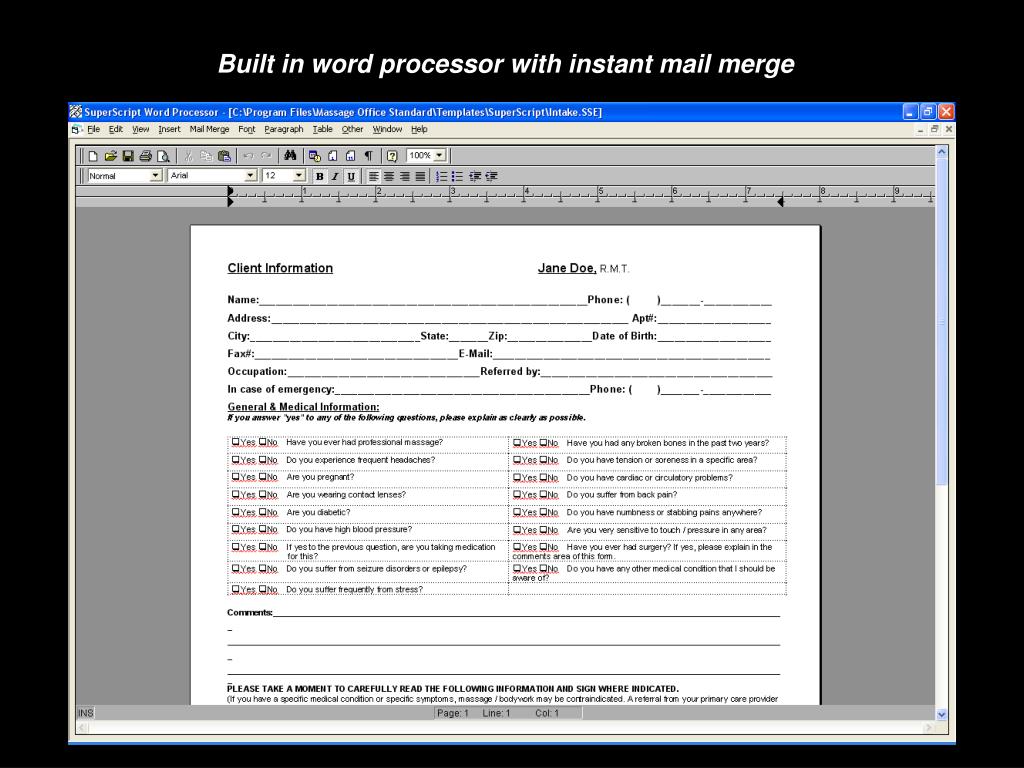The width and height of the screenshot is (1024, 768).
Task: Open the Edit menu
Action: (x=116, y=129)
